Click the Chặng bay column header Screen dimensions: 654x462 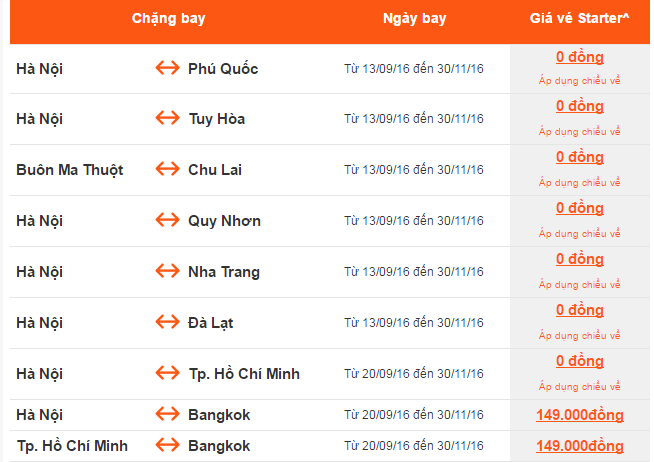(169, 19)
